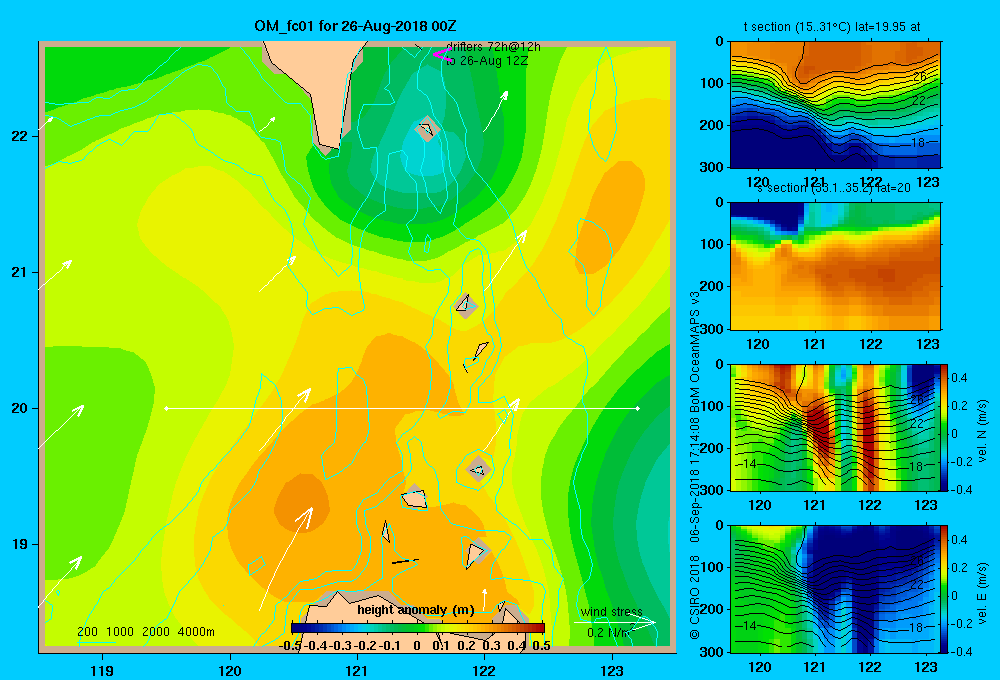The width and height of the screenshot is (1000, 680).
Task: Click the -0.5 value on height anomaly scale
Action: 290,646
